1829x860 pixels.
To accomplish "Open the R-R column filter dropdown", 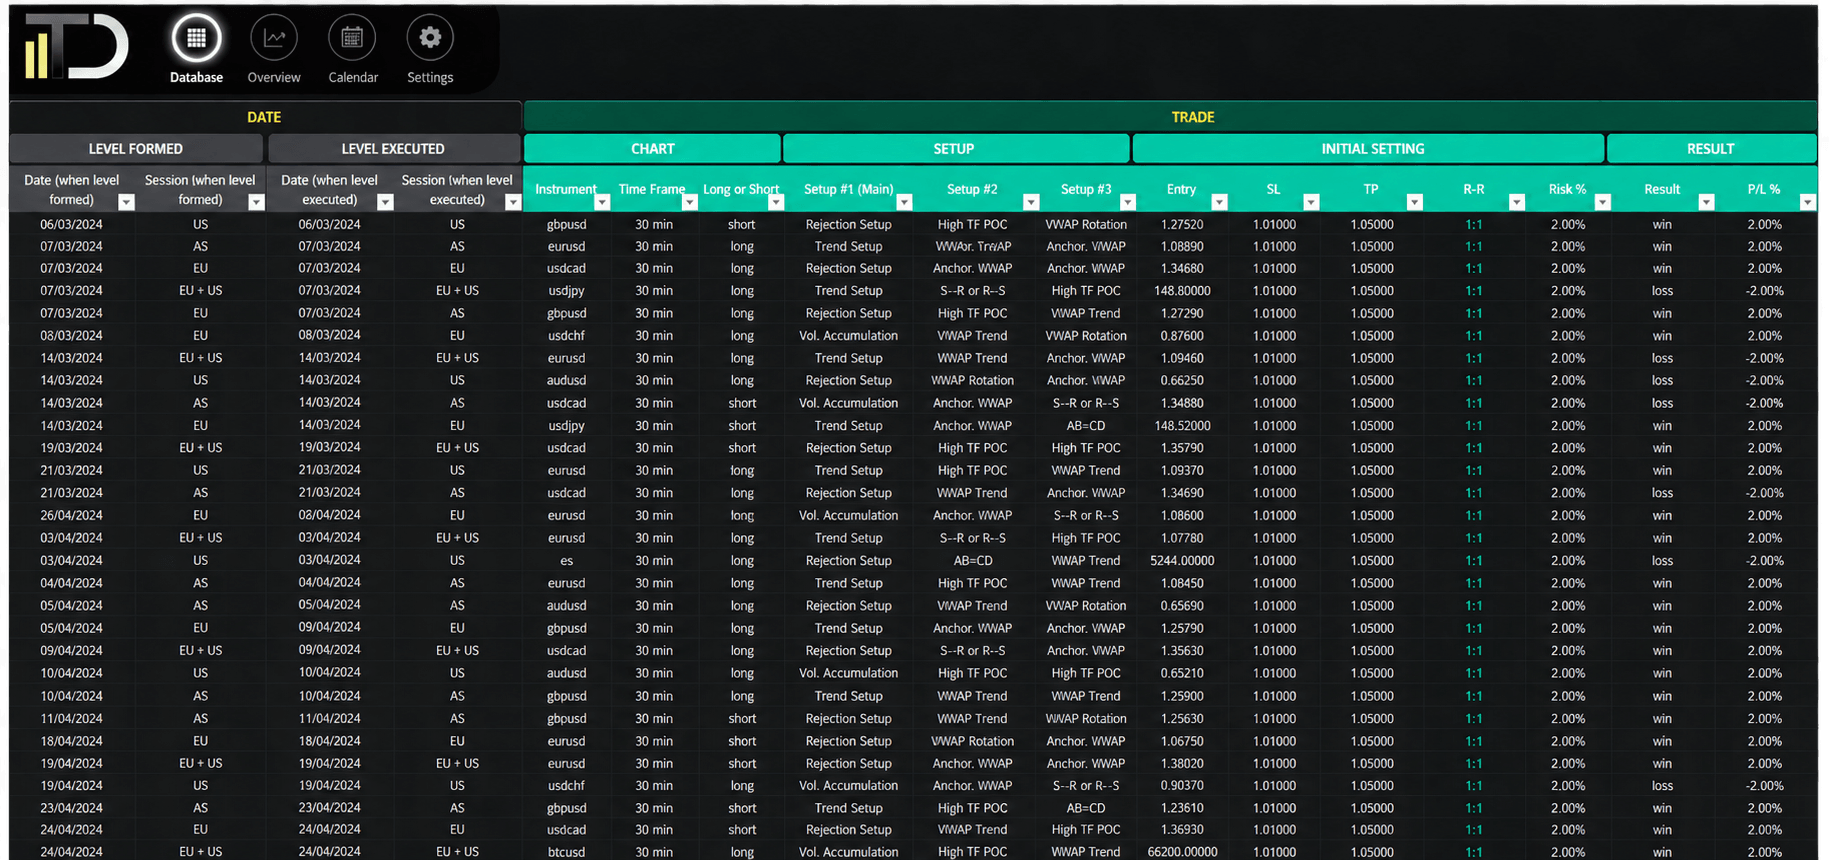I will [1517, 202].
